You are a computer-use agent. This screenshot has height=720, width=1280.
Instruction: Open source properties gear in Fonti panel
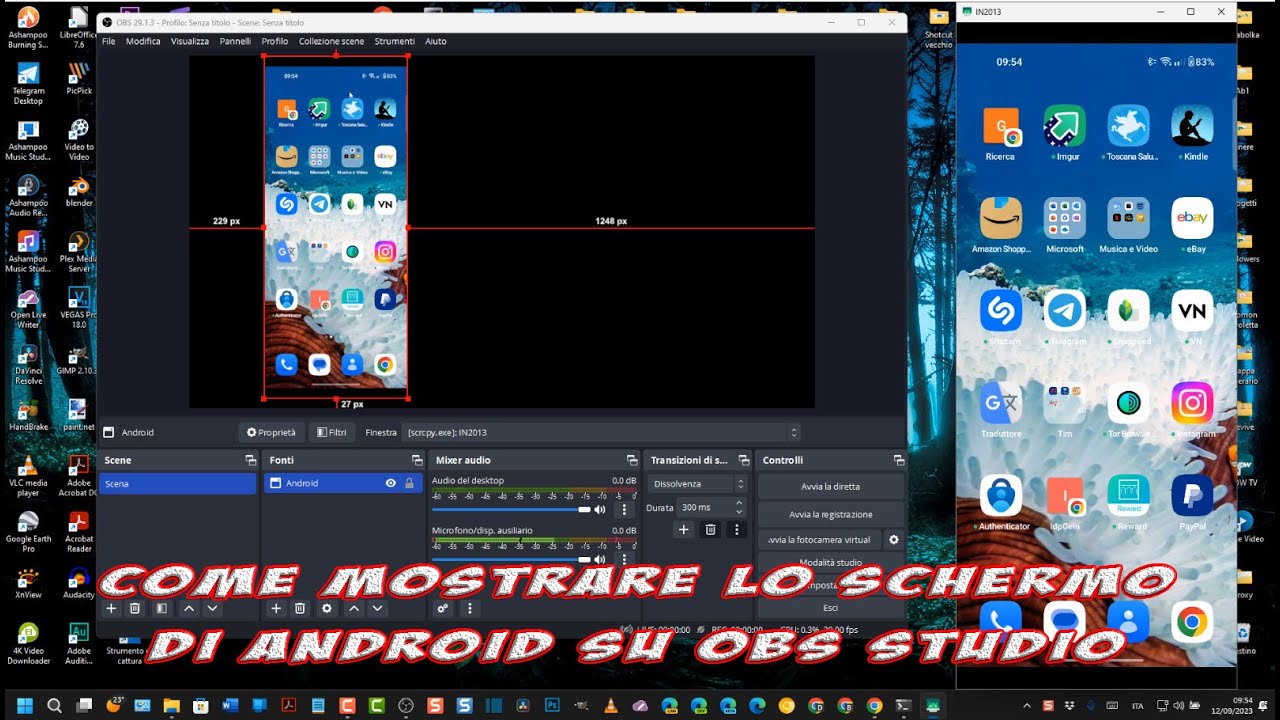[x=326, y=608]
